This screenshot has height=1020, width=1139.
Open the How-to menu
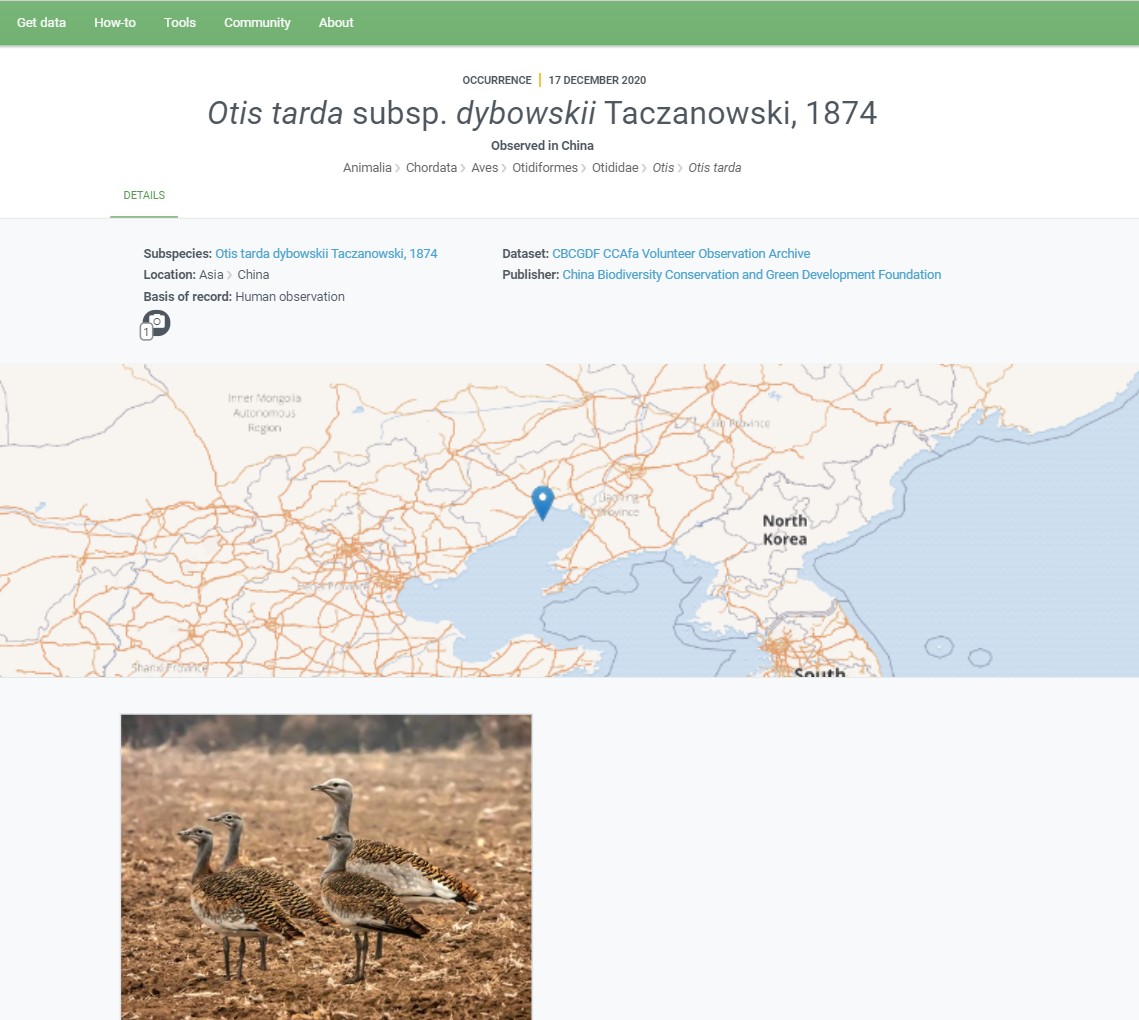[115, 23]
